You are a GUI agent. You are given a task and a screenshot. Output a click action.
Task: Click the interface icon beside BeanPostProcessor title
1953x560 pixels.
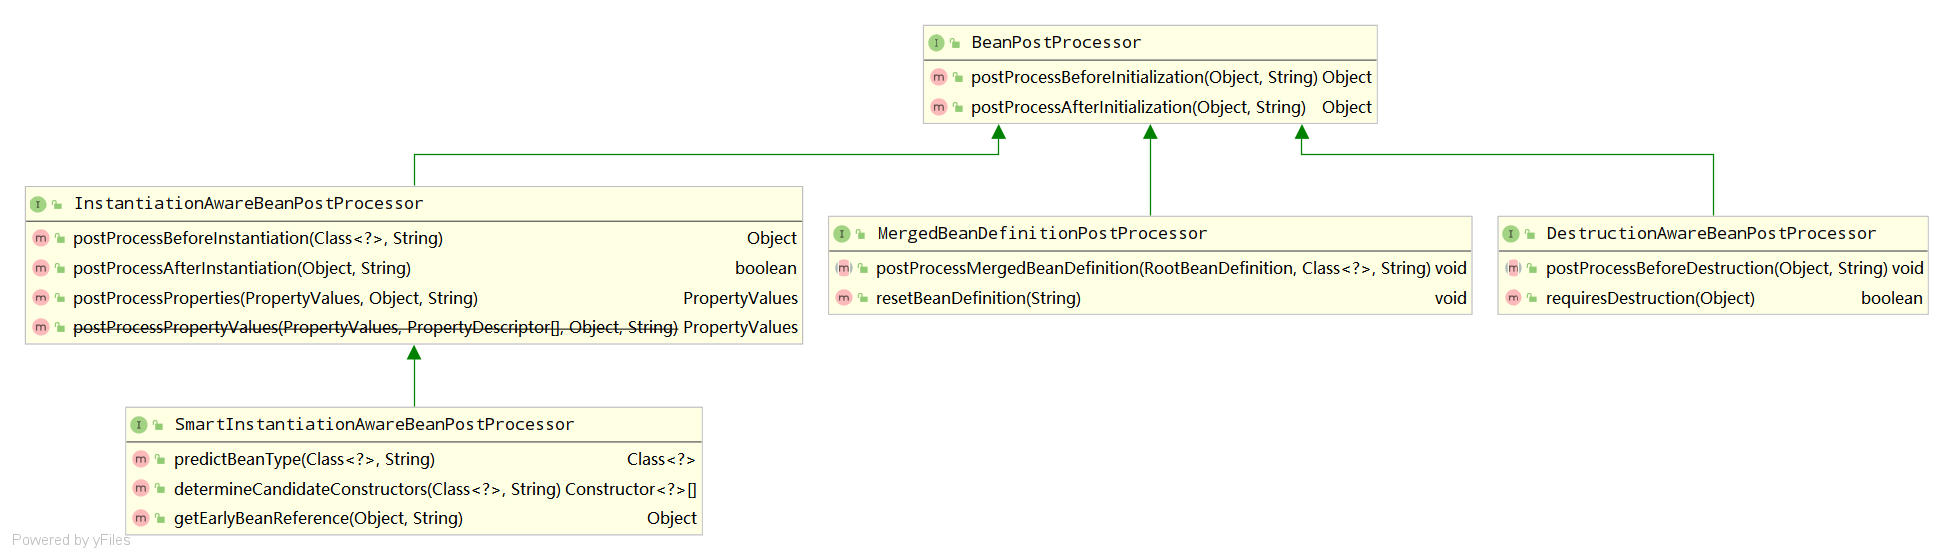(936, 43)
